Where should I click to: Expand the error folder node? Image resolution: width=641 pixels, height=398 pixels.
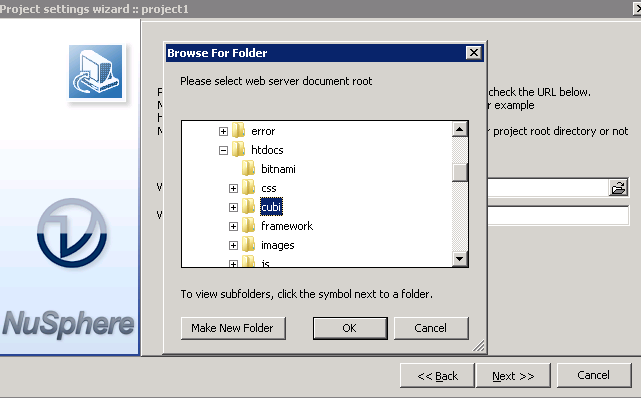[223, 132]
